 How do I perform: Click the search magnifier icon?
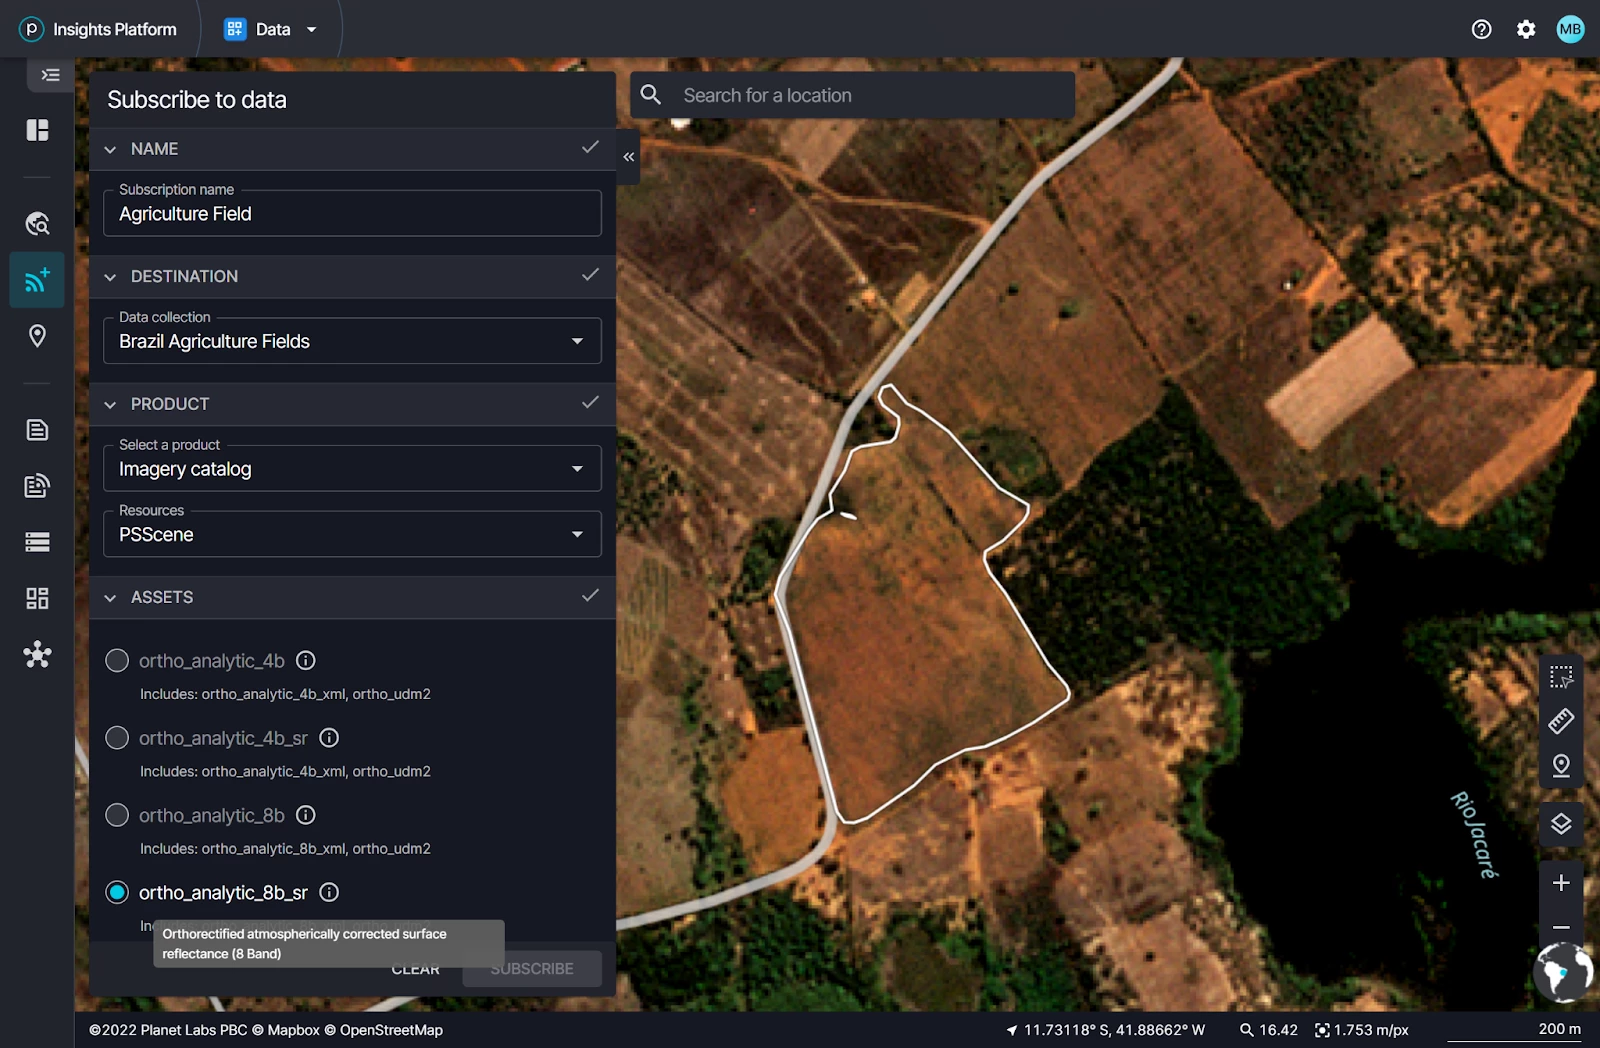[651, 95]
